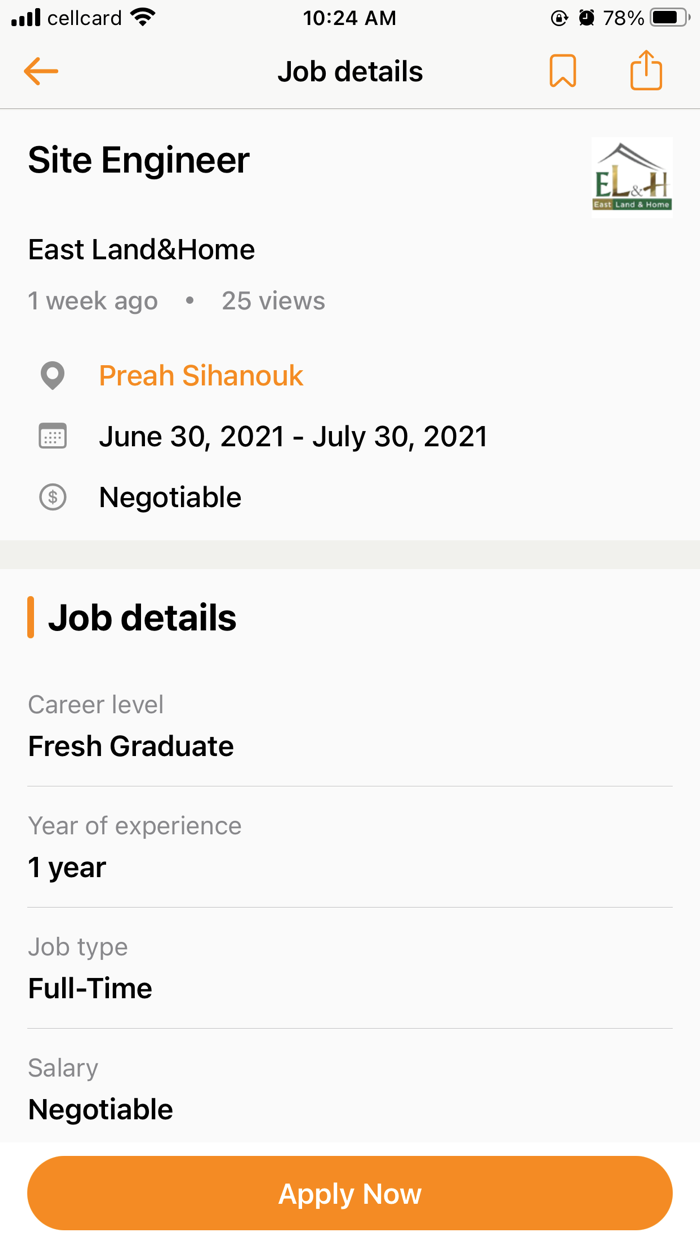700x1244 pixels.
Task: Tap the calendar icon beside the posting dates
Action: tap(52, 436)
